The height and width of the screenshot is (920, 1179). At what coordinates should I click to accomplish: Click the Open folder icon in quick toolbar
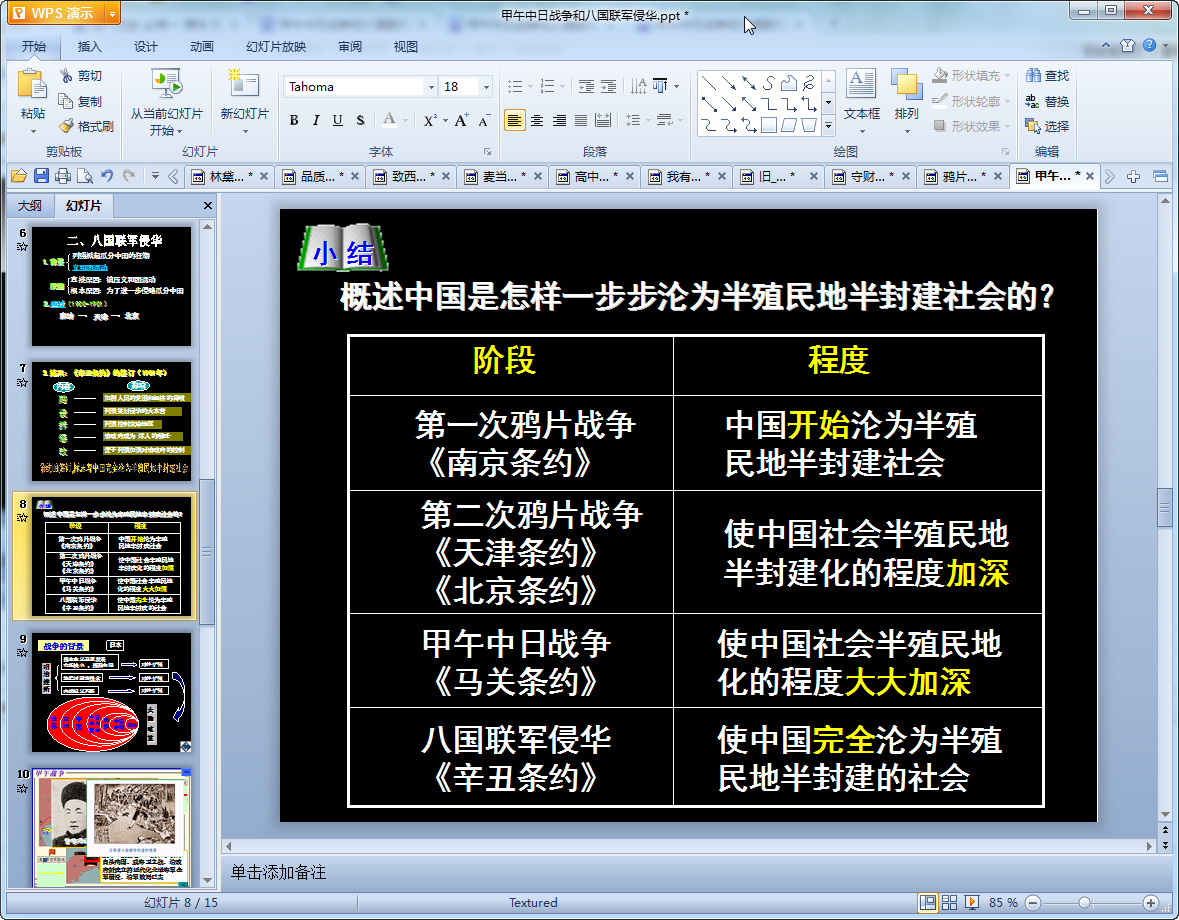19,177
